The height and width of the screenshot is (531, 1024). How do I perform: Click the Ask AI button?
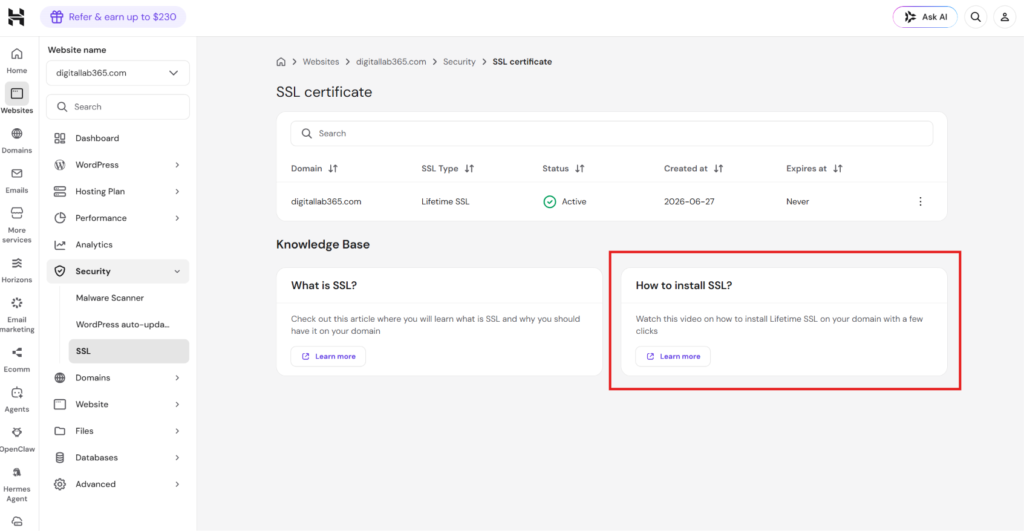pyautogui.click(x=925, y=17)
